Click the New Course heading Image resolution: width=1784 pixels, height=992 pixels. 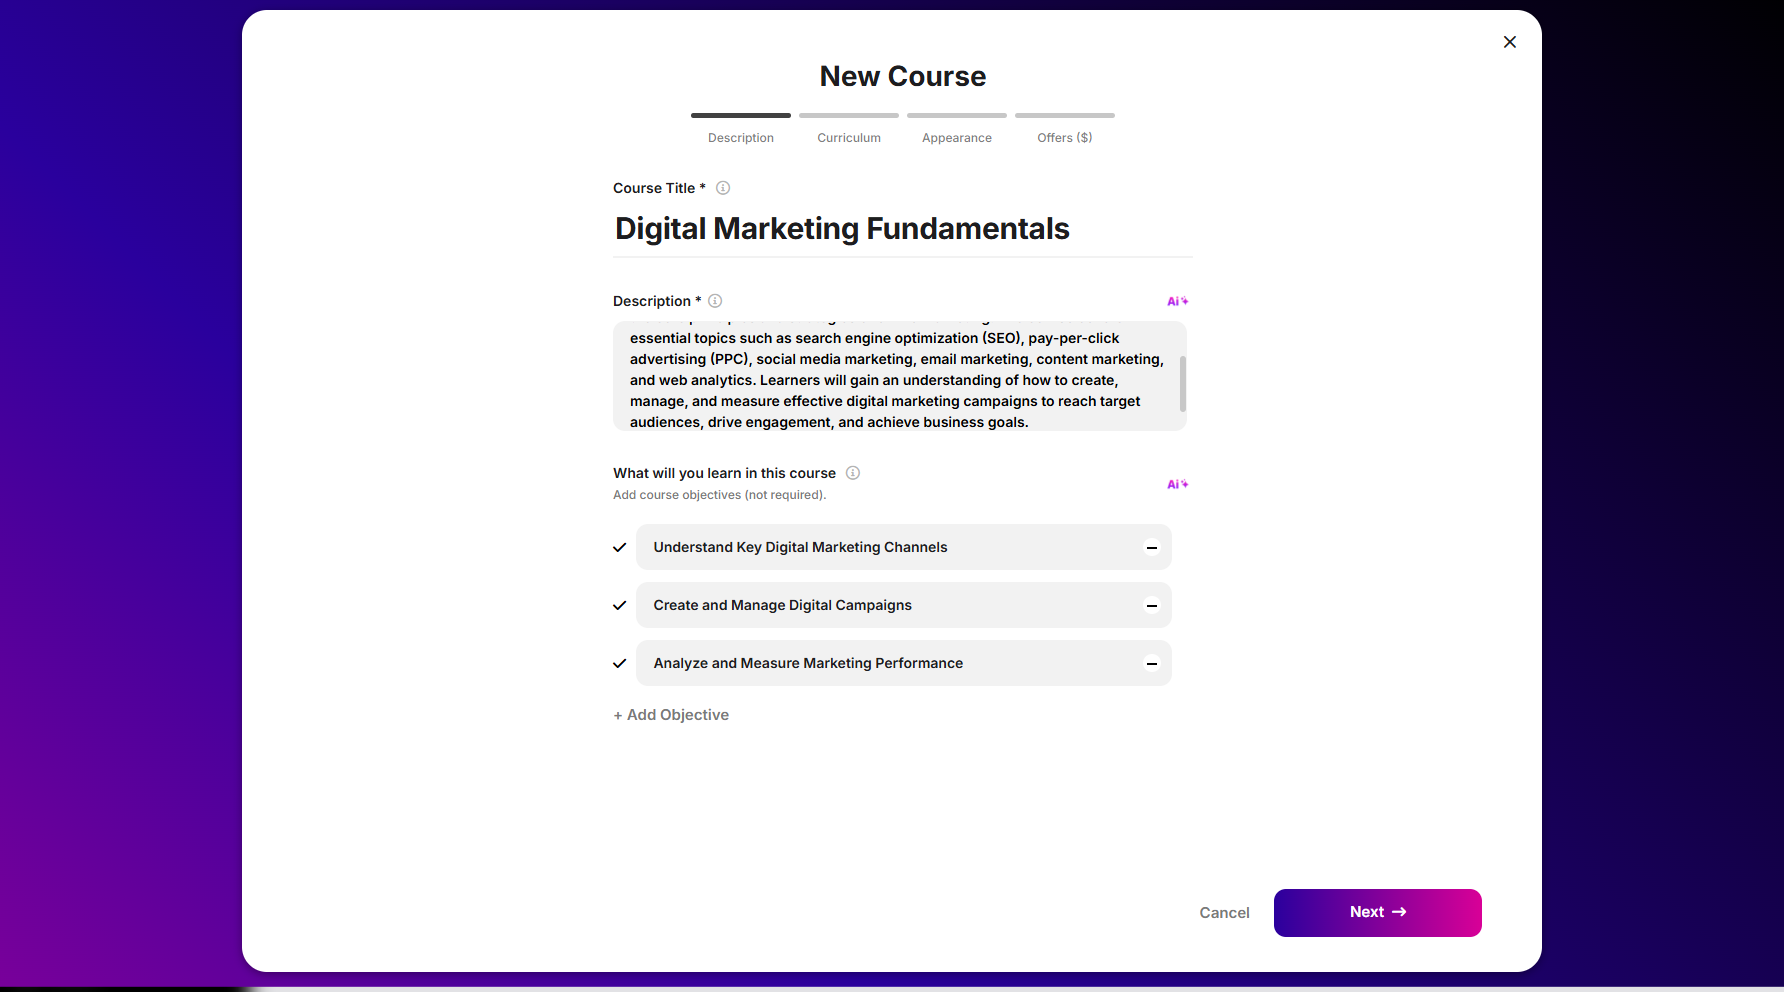[x=903, y=76]
